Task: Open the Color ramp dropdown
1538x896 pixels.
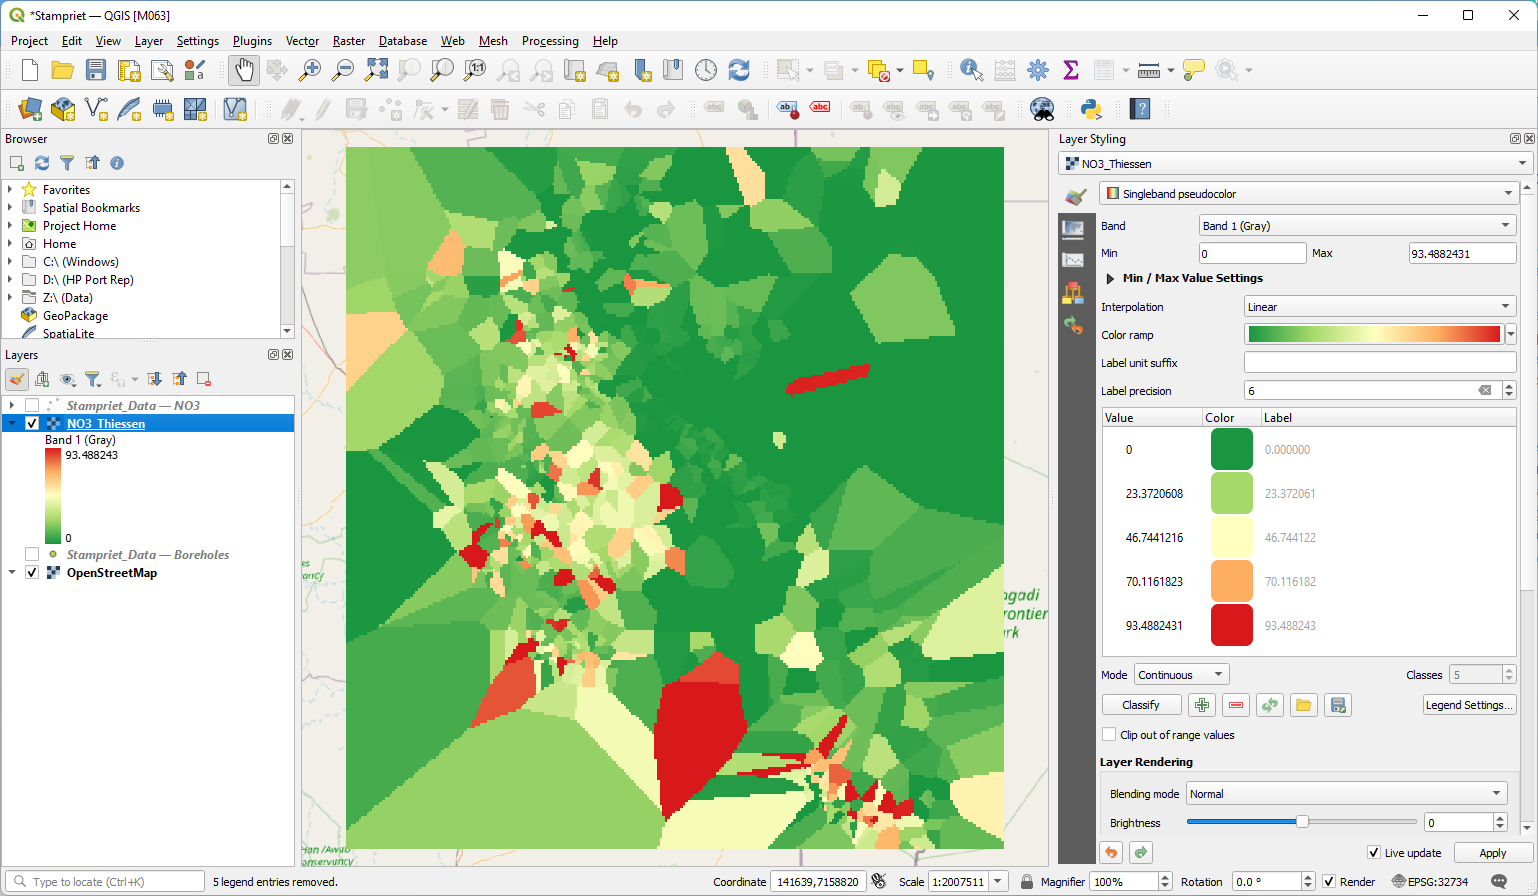Action: pyautogui.click(x=1510, y=334)
